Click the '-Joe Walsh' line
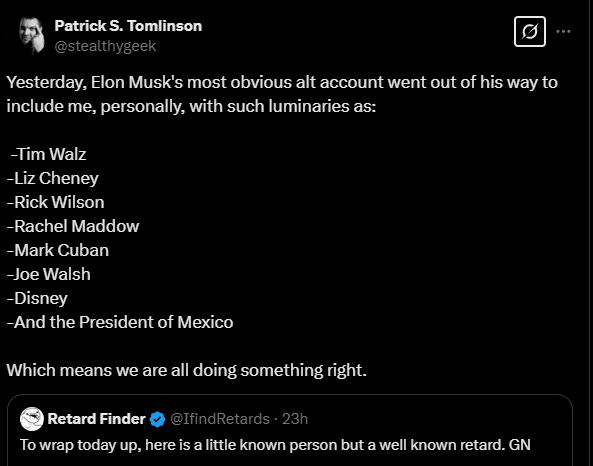 [49, 274]
